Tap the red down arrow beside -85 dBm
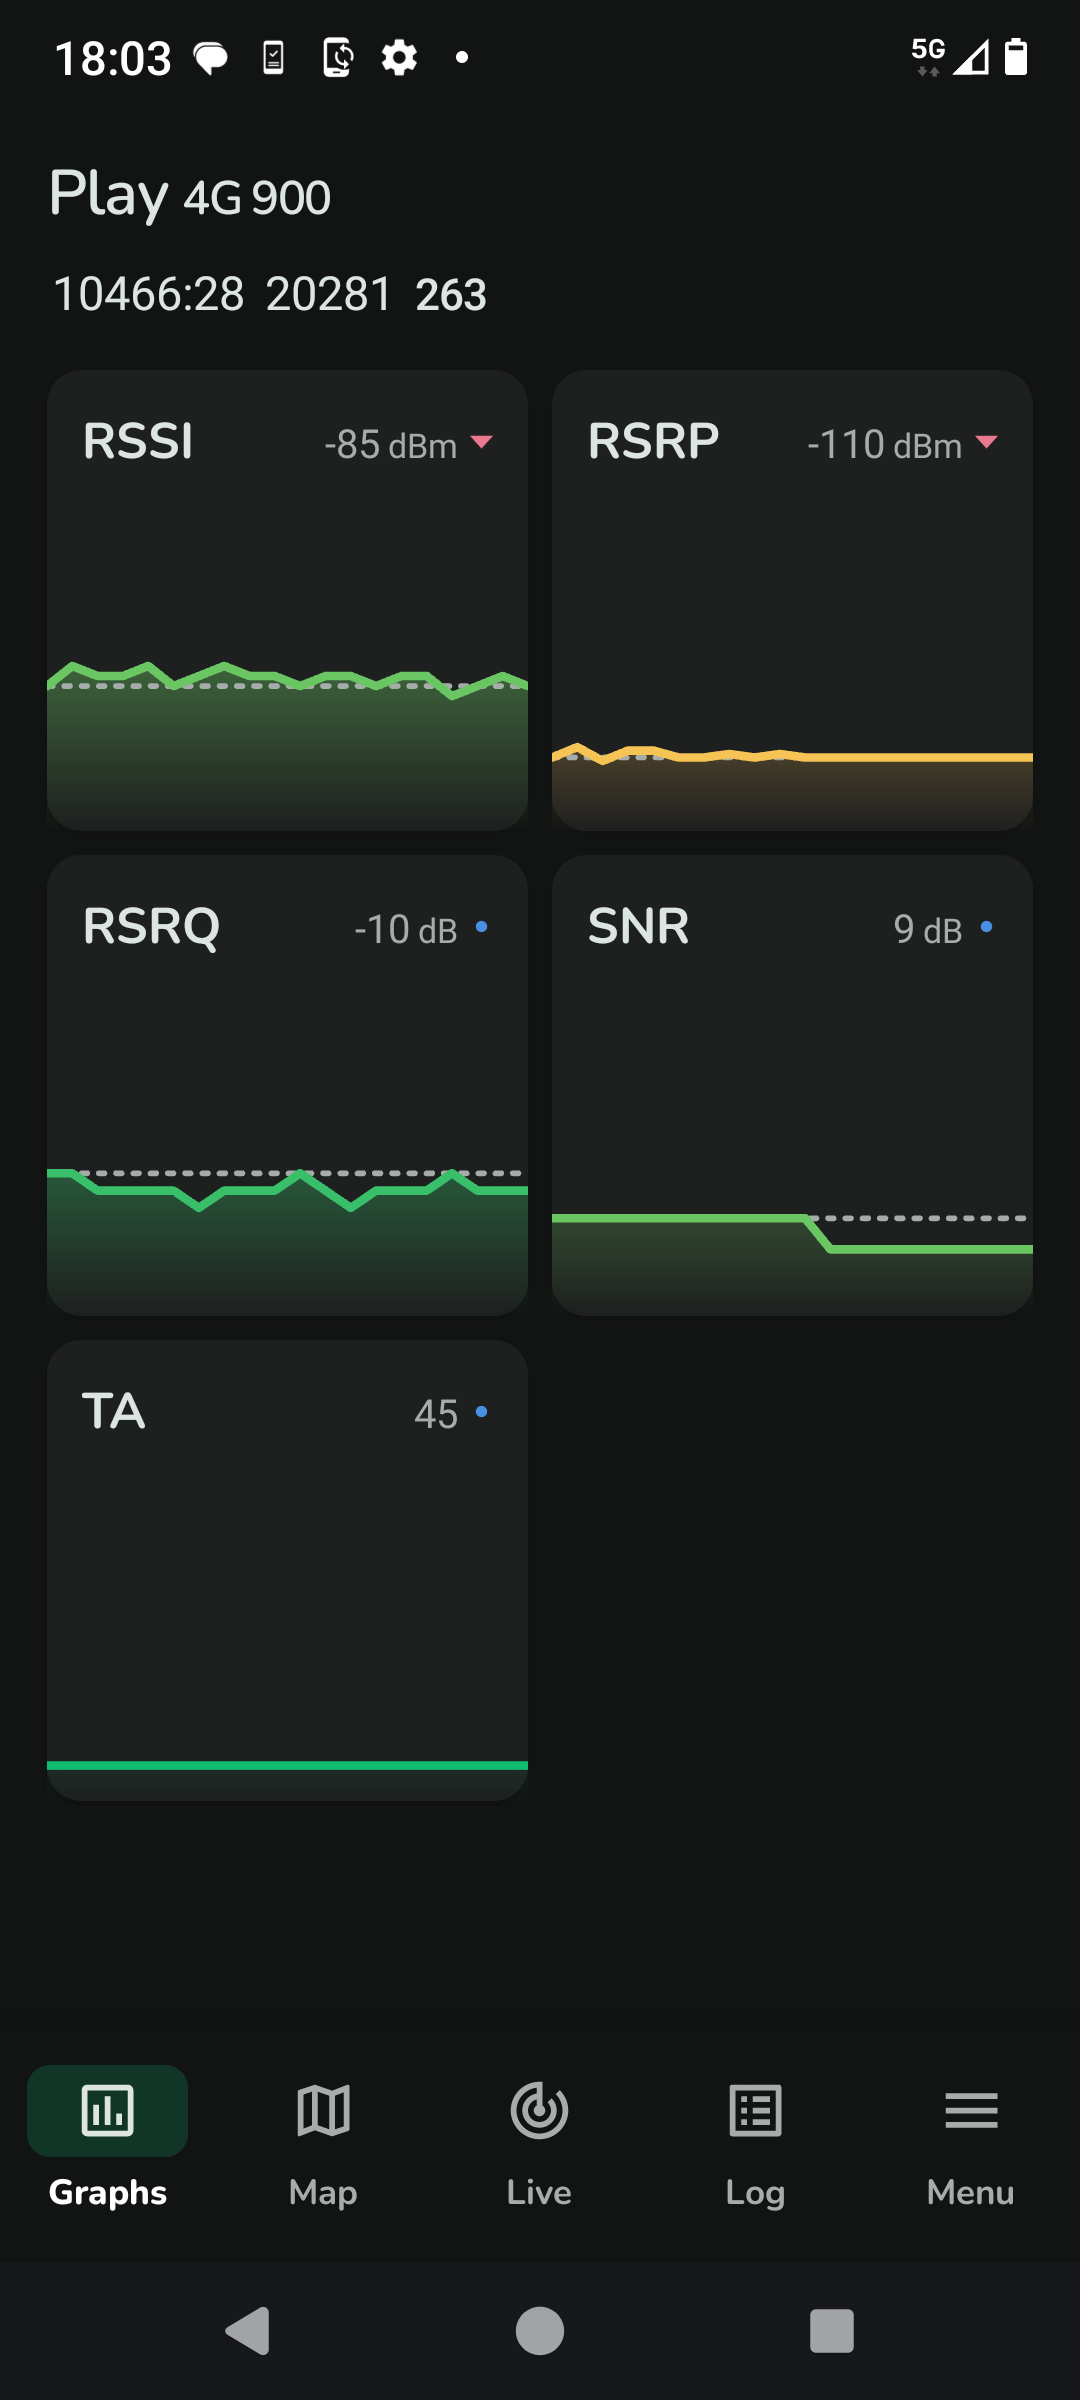Screen dimensions: 1080x2400 click(x=482, y=442)
